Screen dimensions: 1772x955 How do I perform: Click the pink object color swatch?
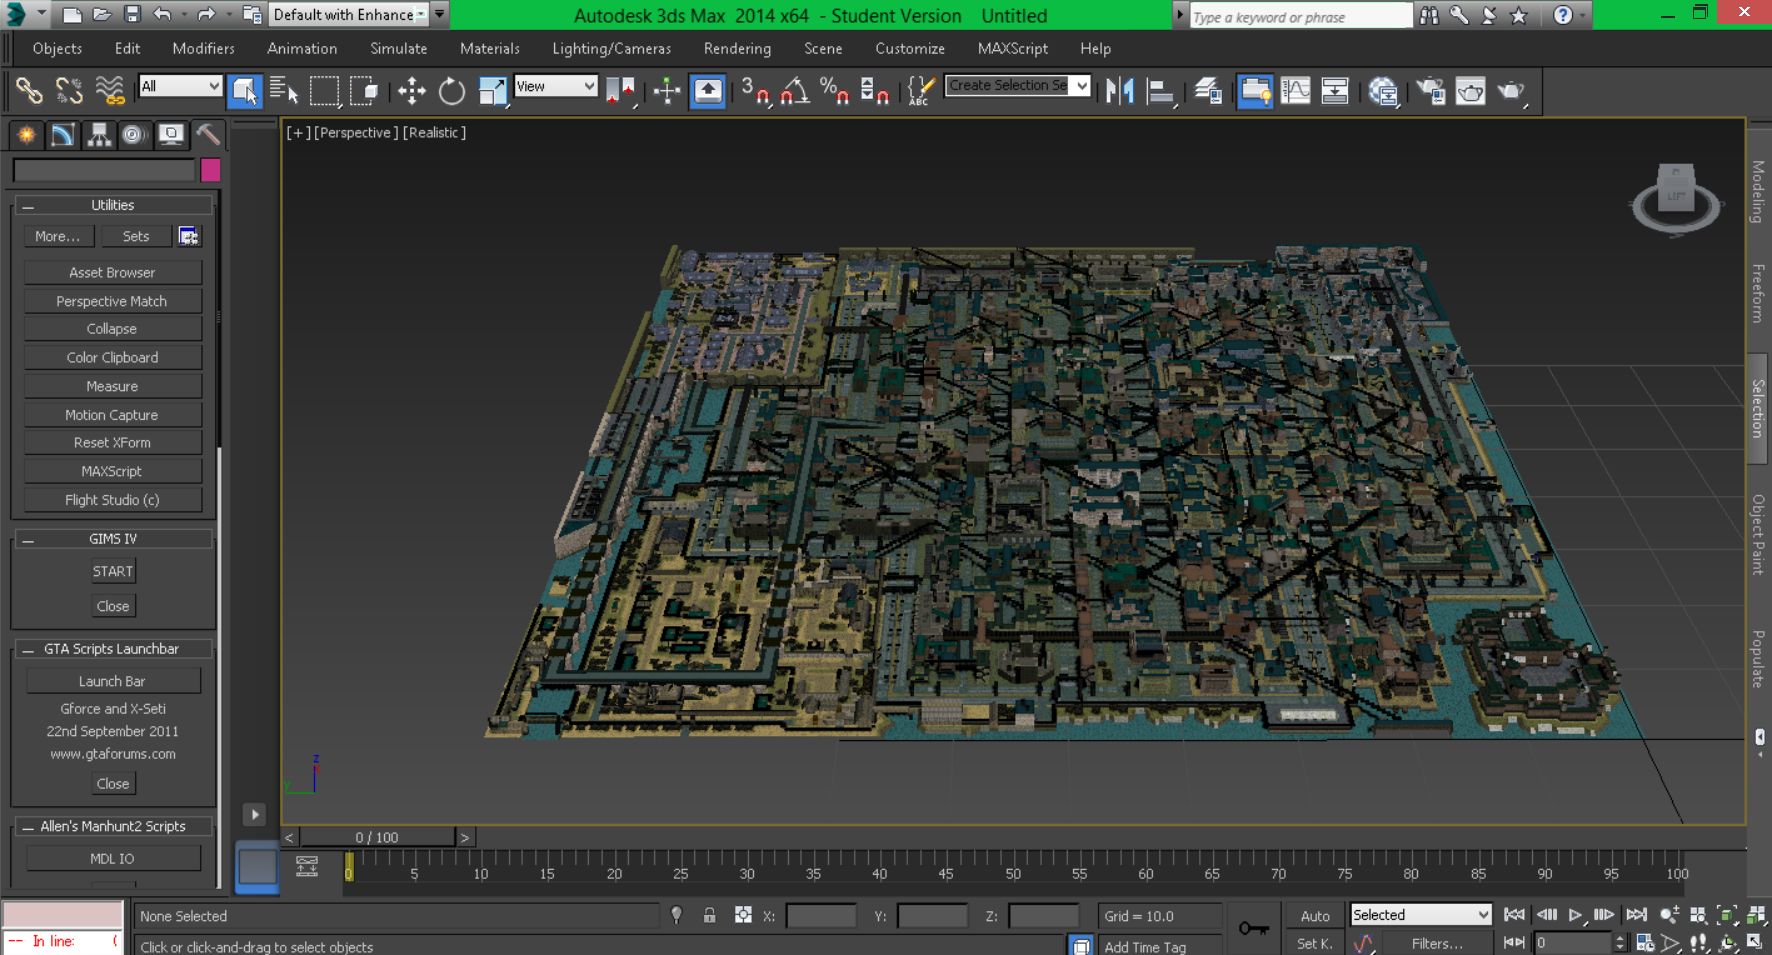[210, 170]
